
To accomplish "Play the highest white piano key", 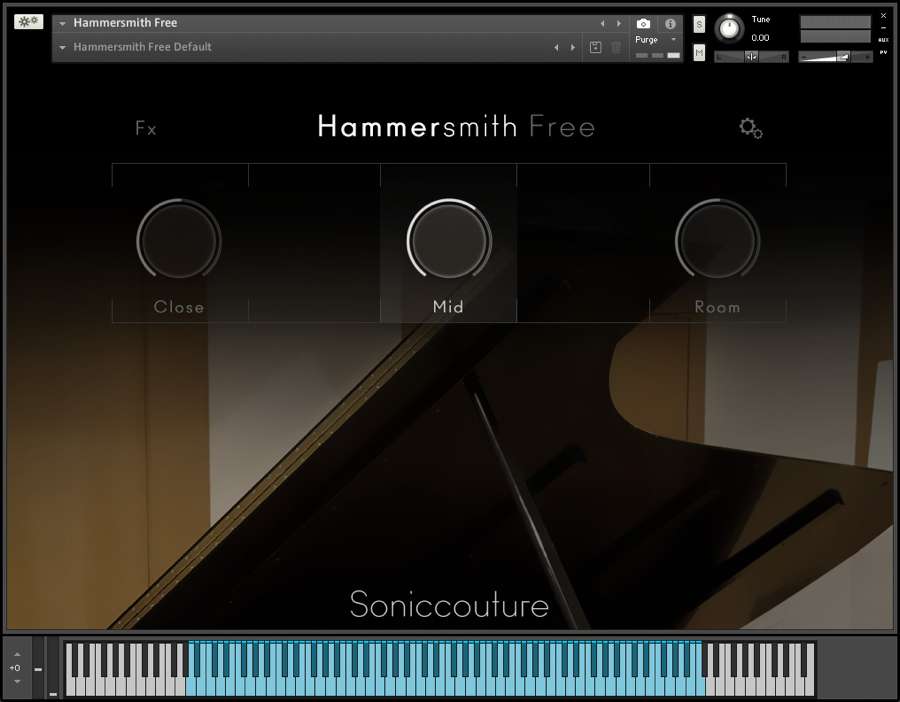I will [x=810, y=687].
